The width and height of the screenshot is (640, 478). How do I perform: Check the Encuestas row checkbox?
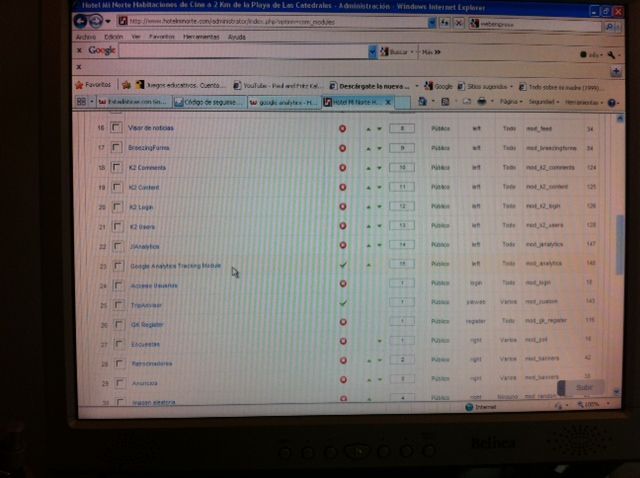pyautogui.click(x=119, y=344)
